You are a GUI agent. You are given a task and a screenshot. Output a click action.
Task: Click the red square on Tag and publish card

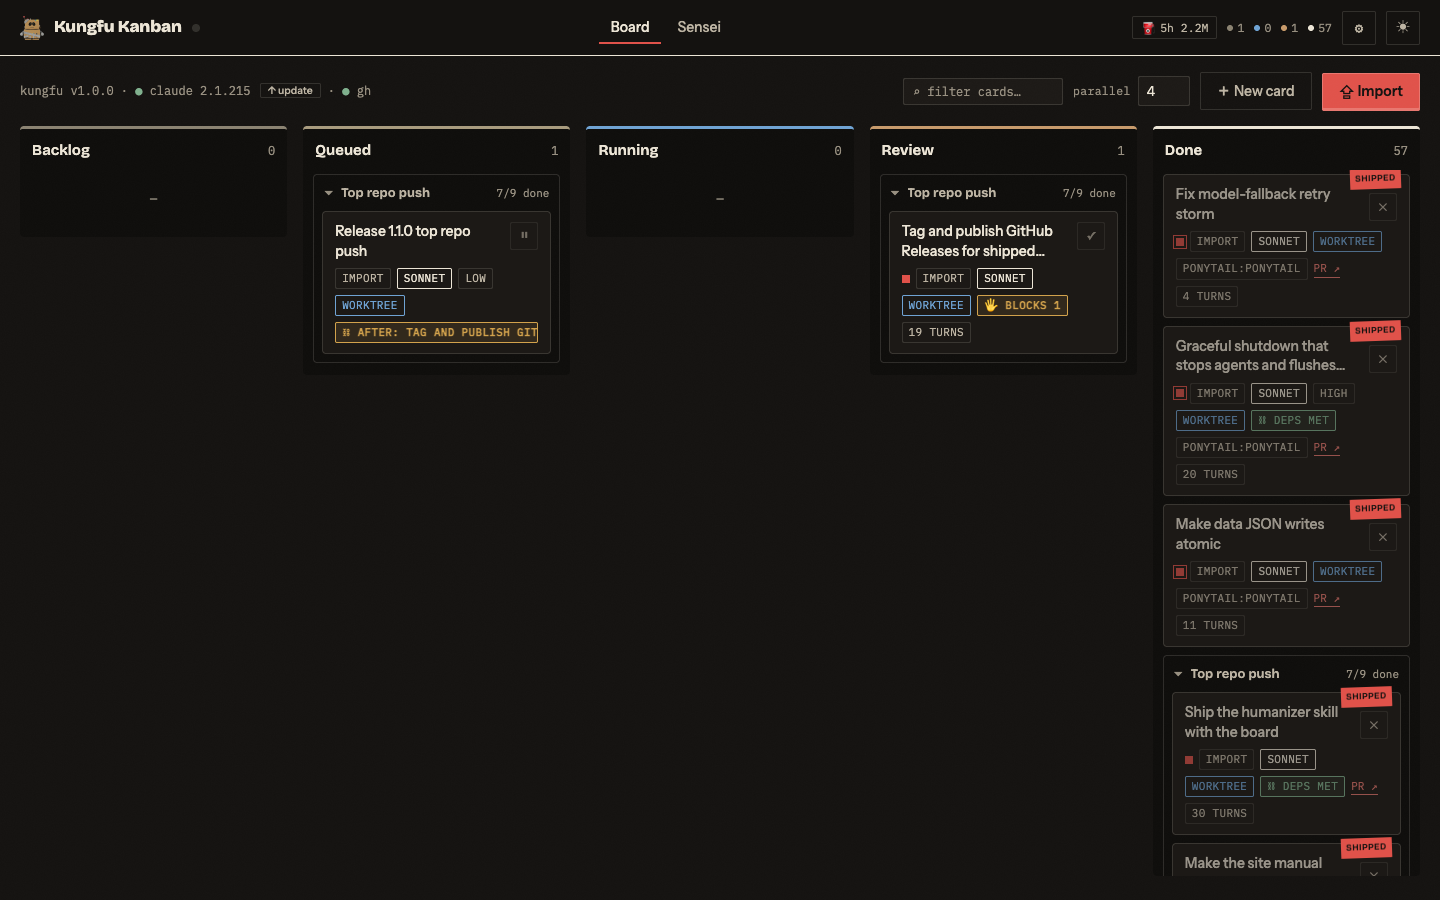pyautogui.click(x=906, y=279)
